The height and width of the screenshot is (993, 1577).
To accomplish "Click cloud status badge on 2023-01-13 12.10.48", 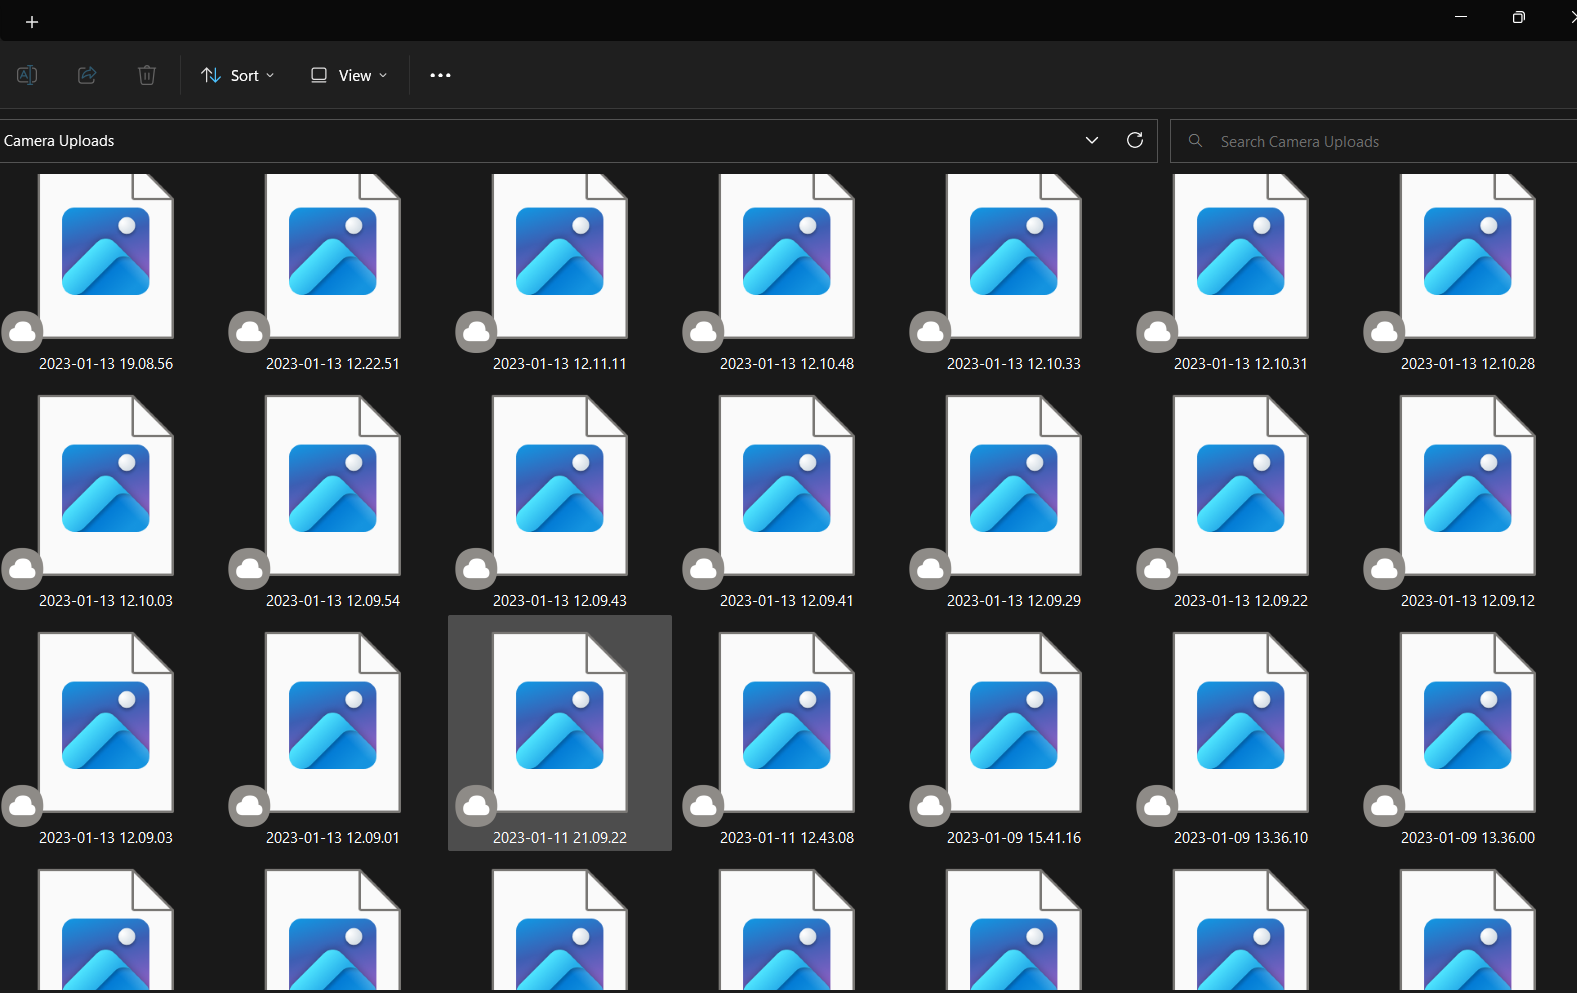I will [x=703, y=332].
